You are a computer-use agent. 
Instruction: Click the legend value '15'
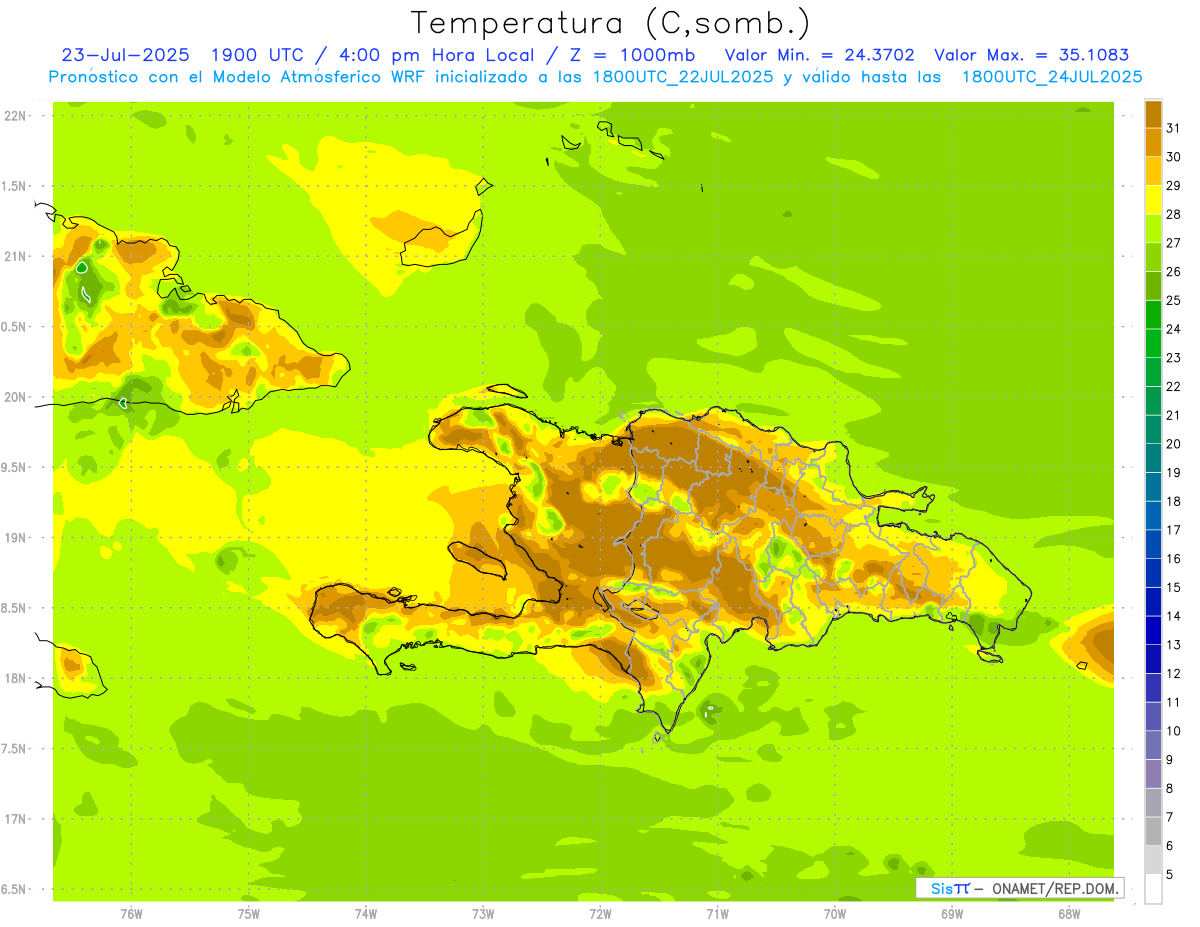(1174, 588)
